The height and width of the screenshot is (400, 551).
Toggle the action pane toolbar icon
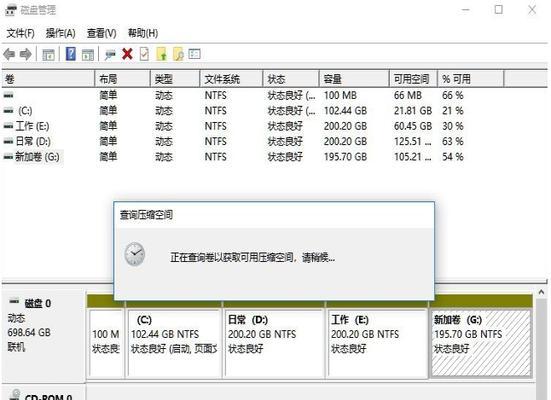pos(88,54)
